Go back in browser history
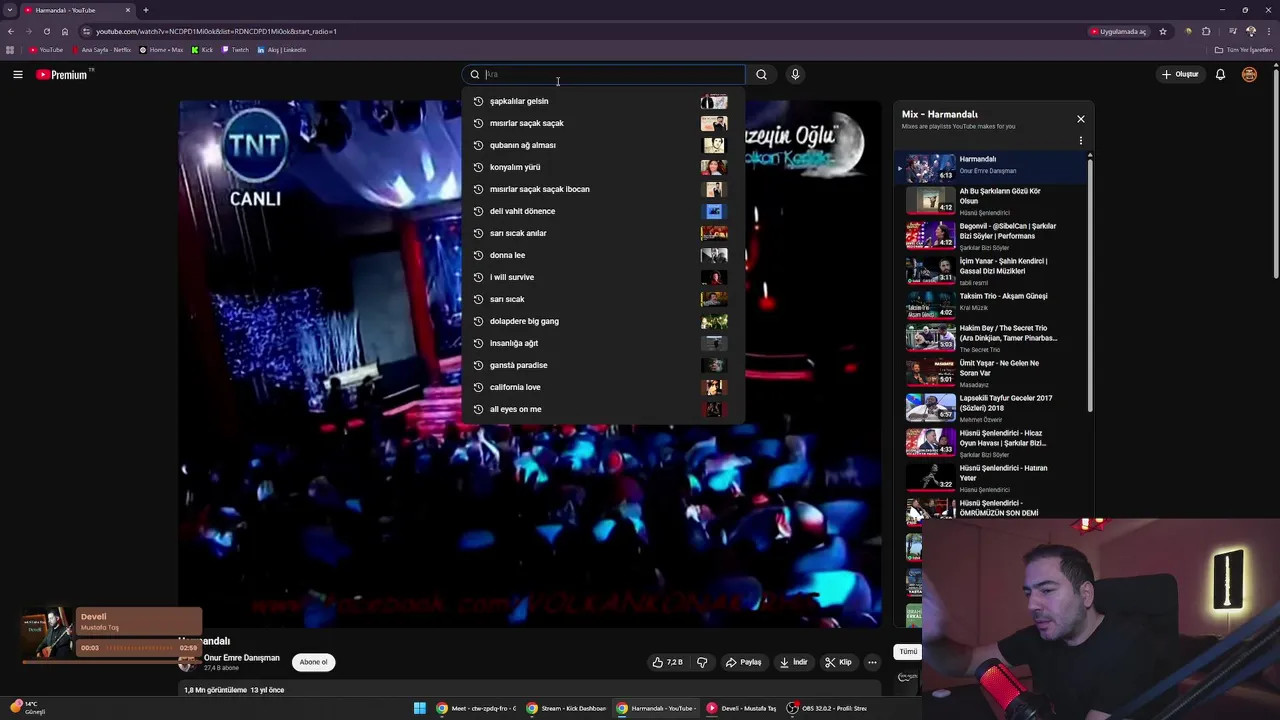This screenshot has width=1280, height=720. click(x=11, y=31)
